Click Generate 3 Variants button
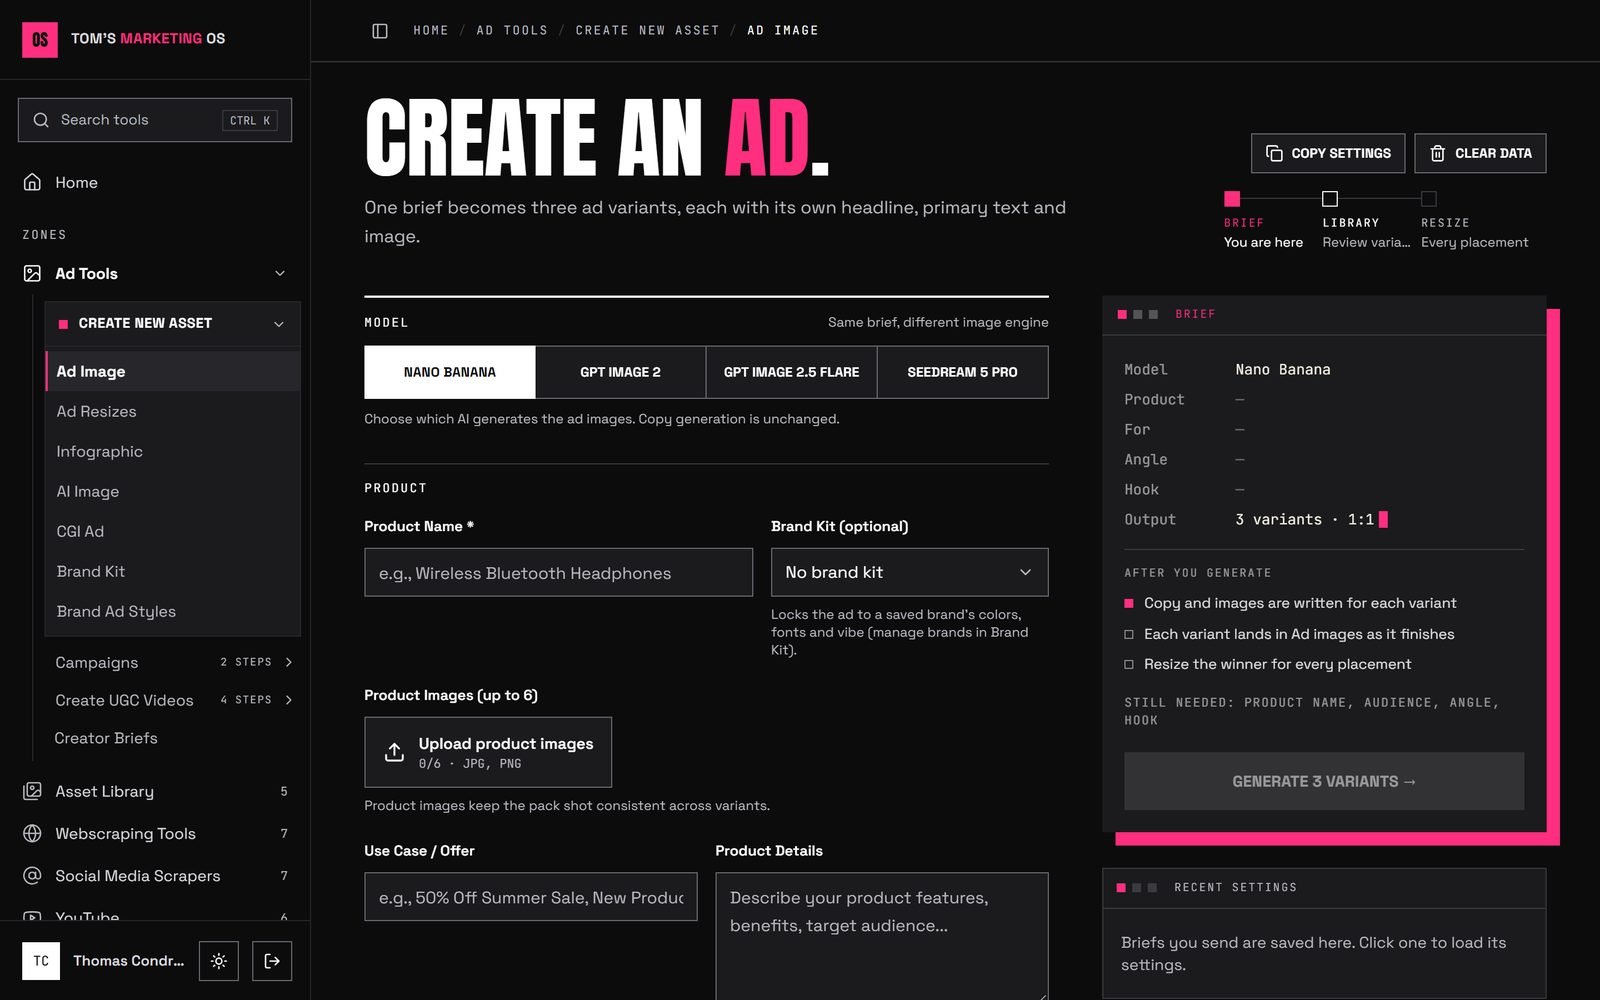This screenshot has height=1000, width=1600. pos(1324,781)
